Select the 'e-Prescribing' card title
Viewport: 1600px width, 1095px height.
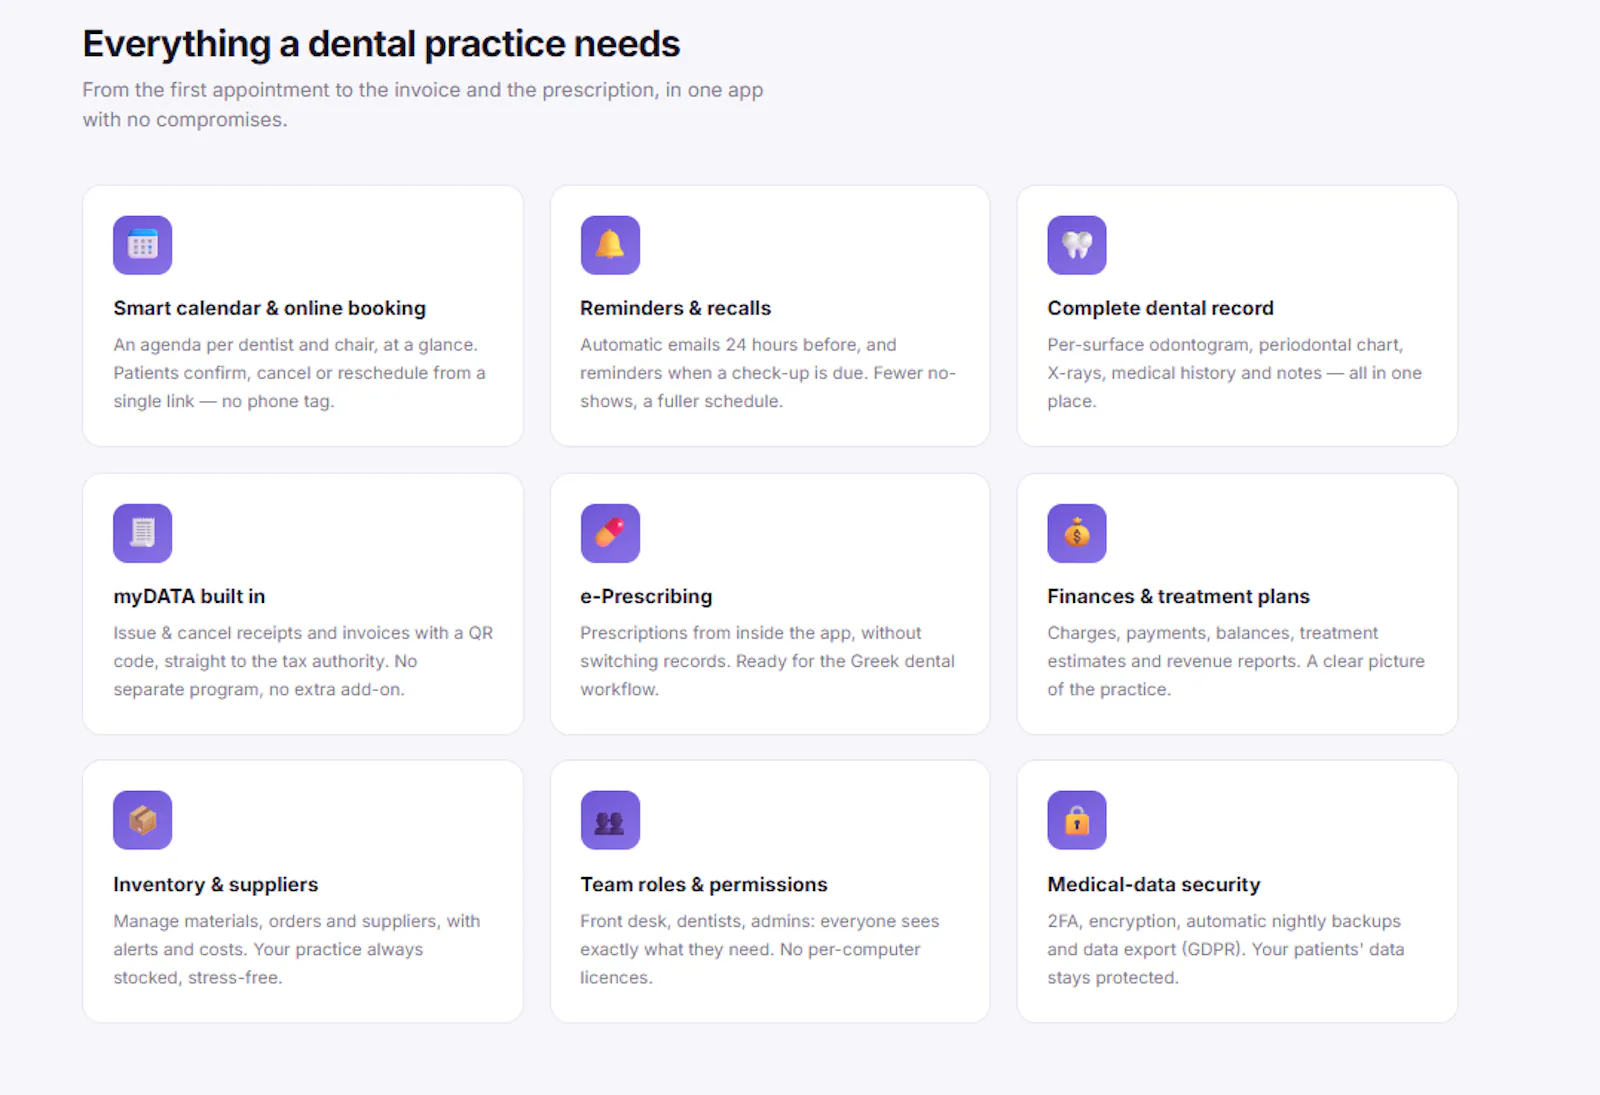pos(646,596)
